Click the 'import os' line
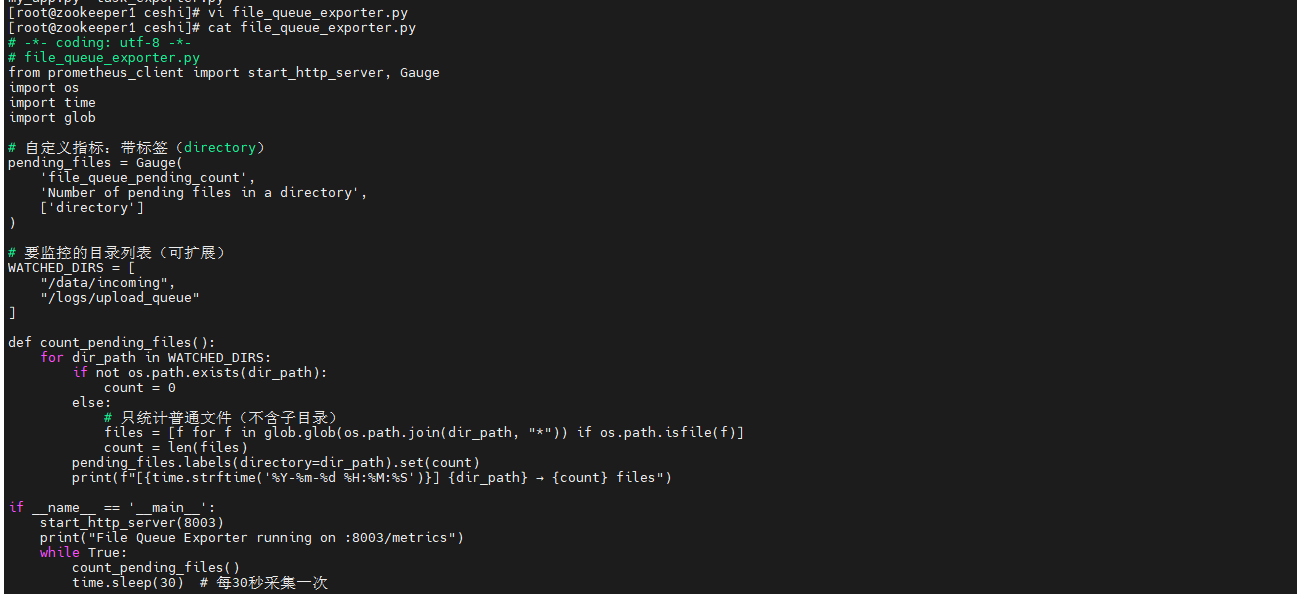Viewport: 1297px width, 594px height. coord(43,87)
